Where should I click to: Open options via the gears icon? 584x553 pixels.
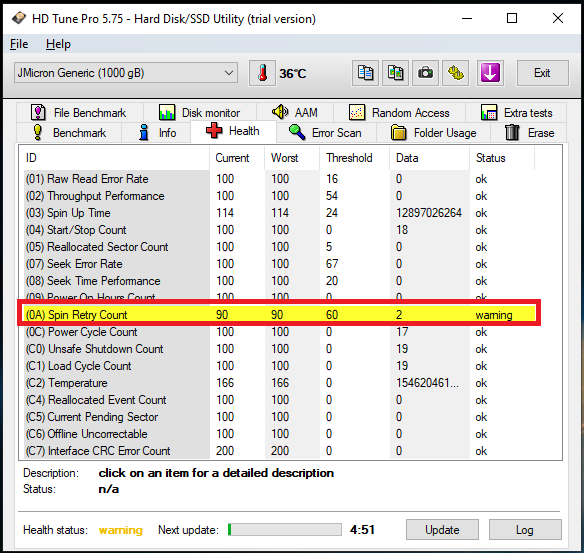[456, 73]
